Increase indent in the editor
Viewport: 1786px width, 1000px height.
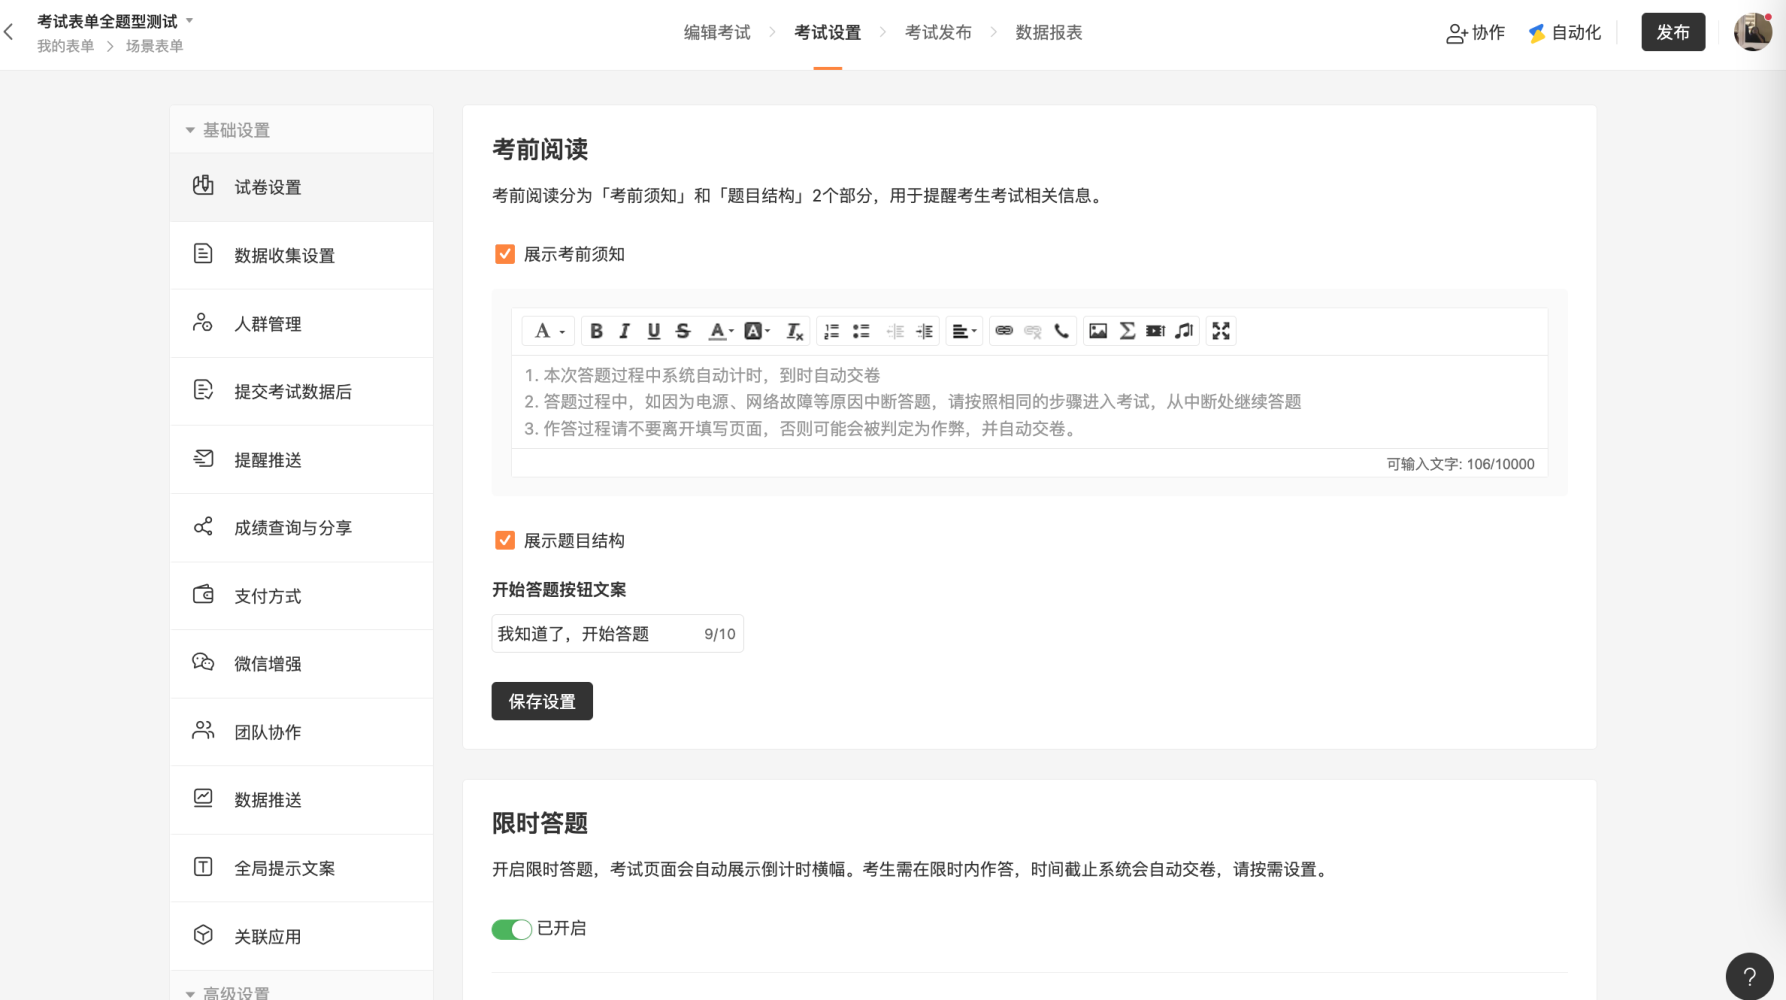point(924,331)
